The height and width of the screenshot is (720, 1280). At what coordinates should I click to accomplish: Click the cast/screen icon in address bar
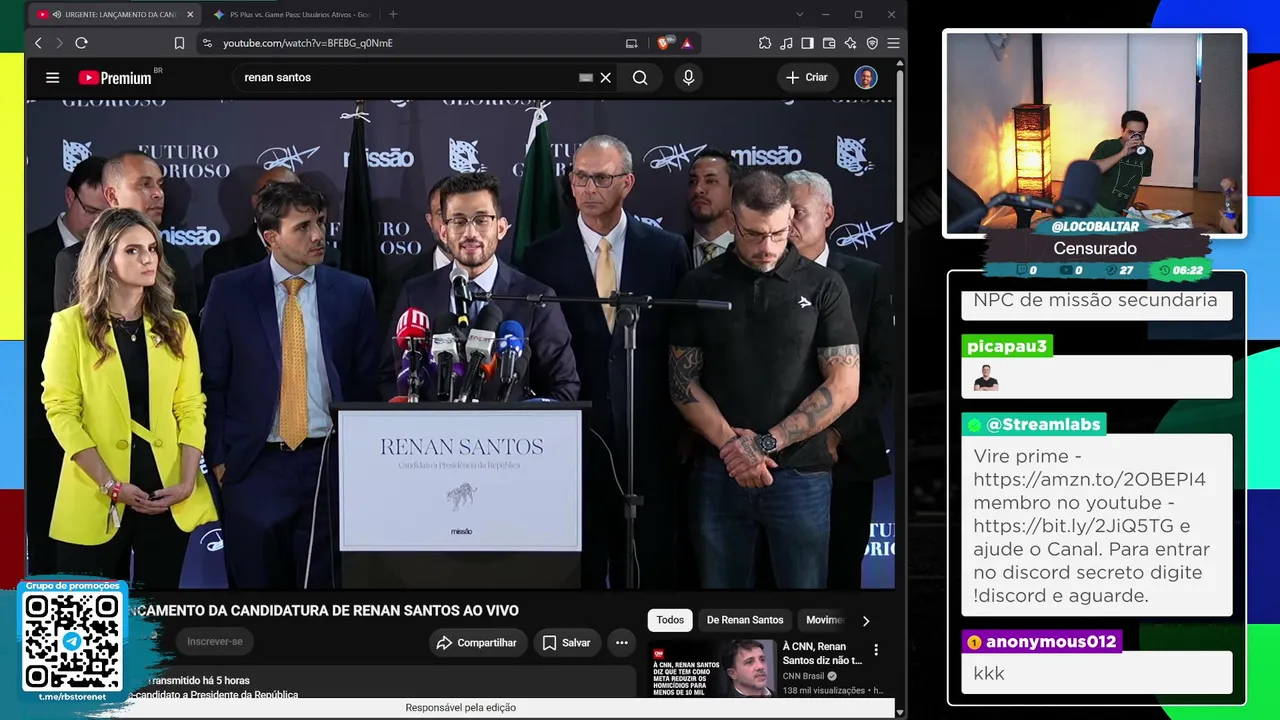(631, 43)
